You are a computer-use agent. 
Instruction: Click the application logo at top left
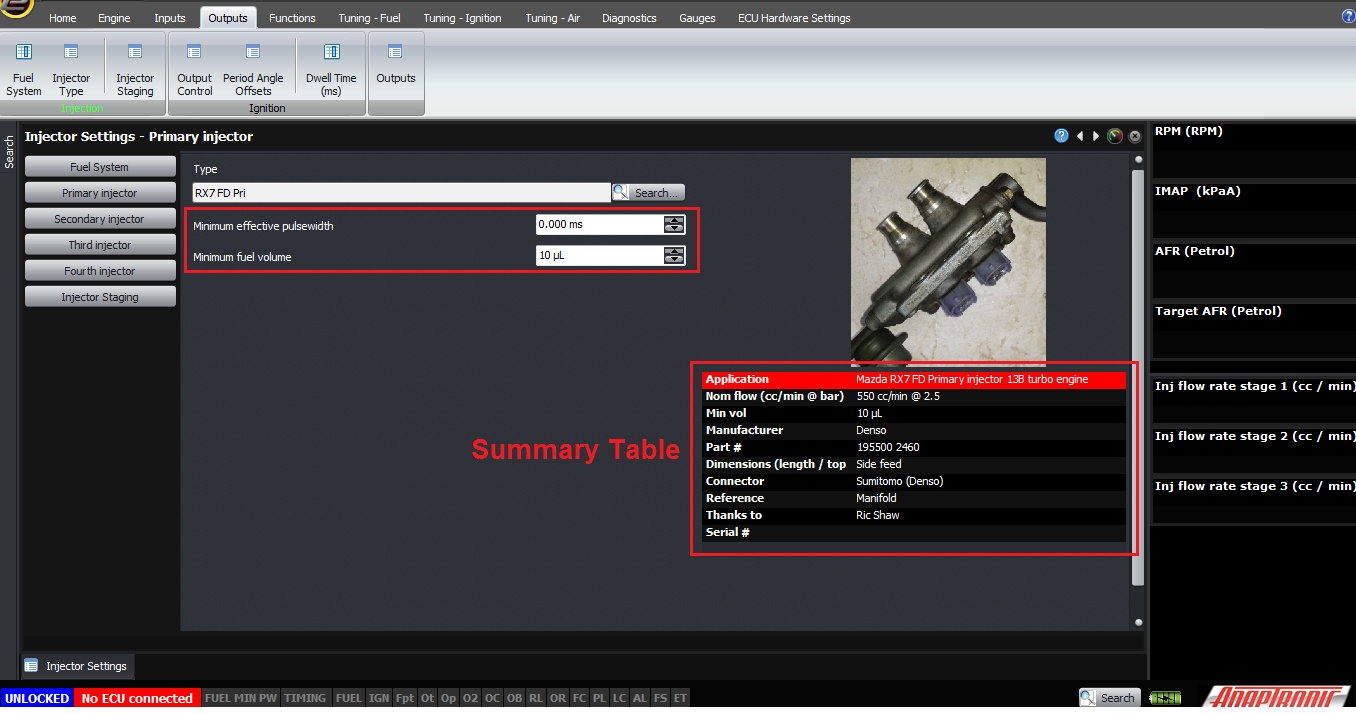click(17, 10)
